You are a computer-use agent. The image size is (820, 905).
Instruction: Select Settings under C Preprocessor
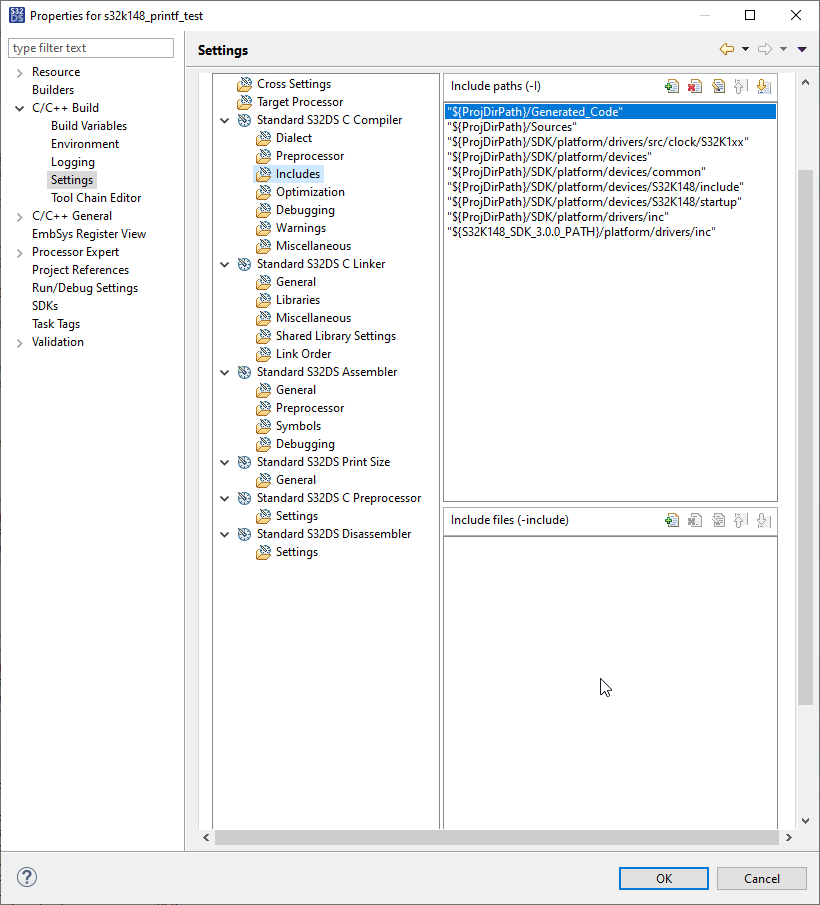tap(297, 516)
